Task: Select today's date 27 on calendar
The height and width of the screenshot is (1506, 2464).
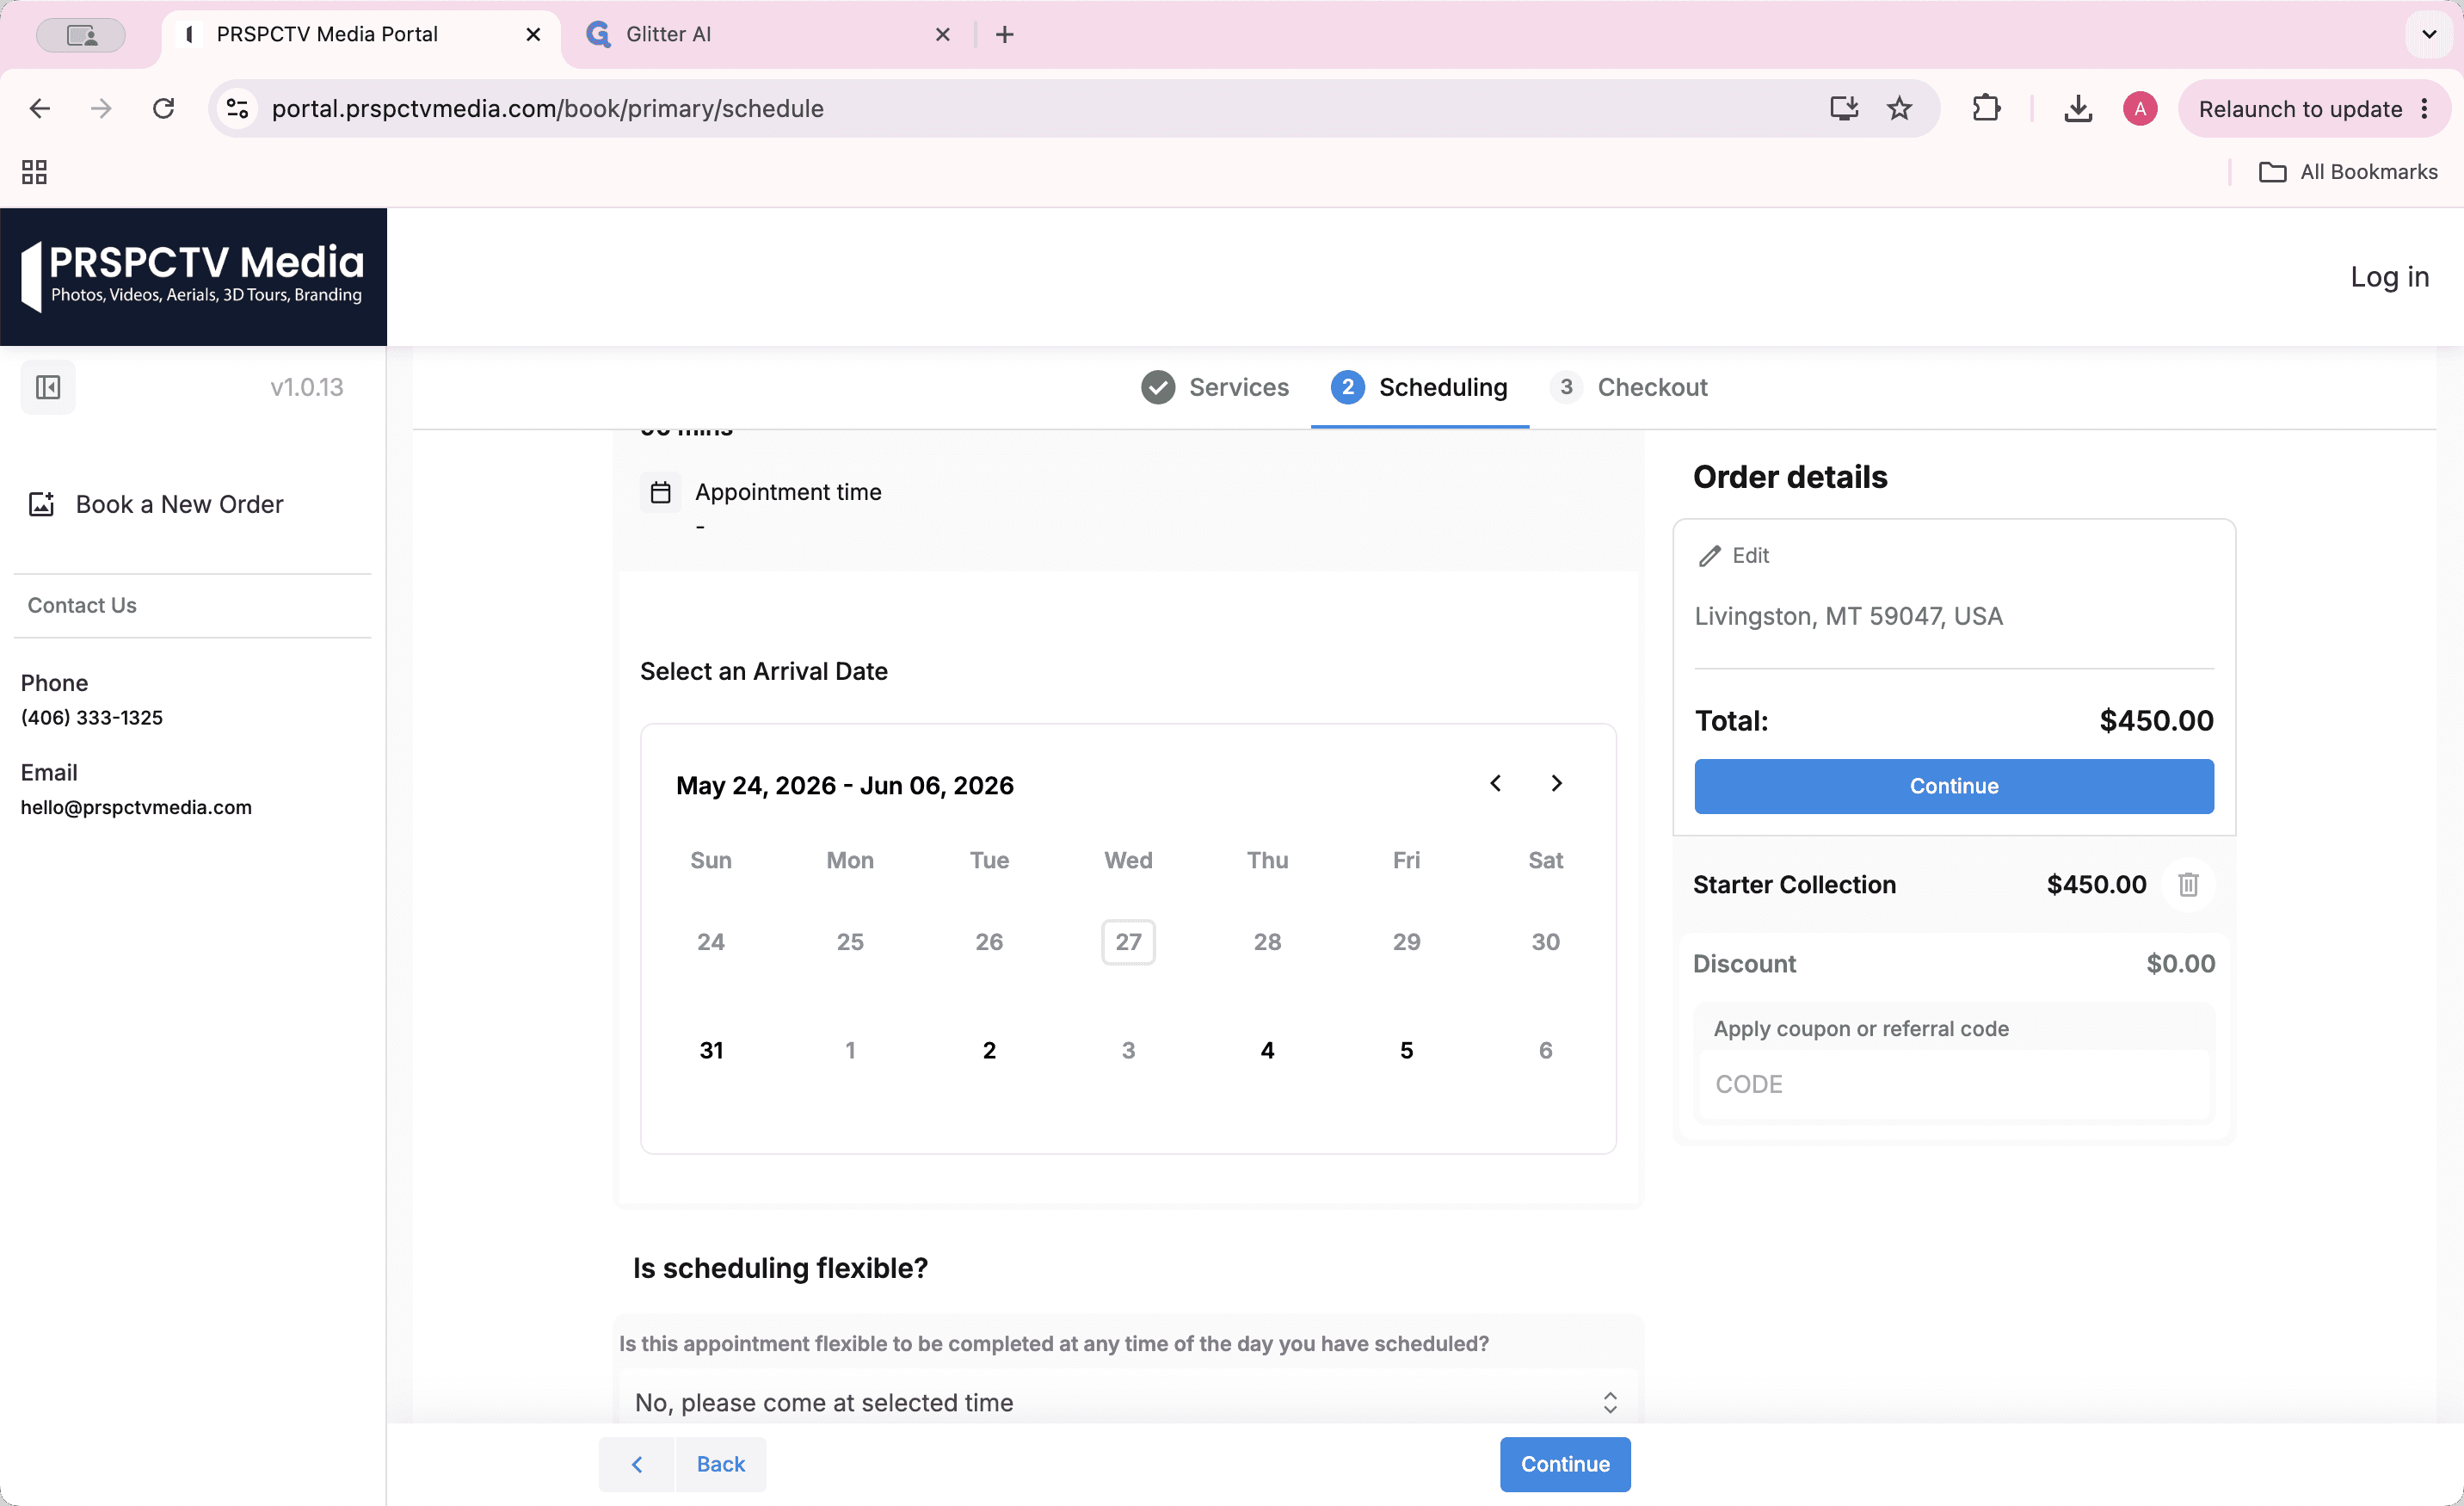Action: pyautogui.click(x=1128, y=942)
